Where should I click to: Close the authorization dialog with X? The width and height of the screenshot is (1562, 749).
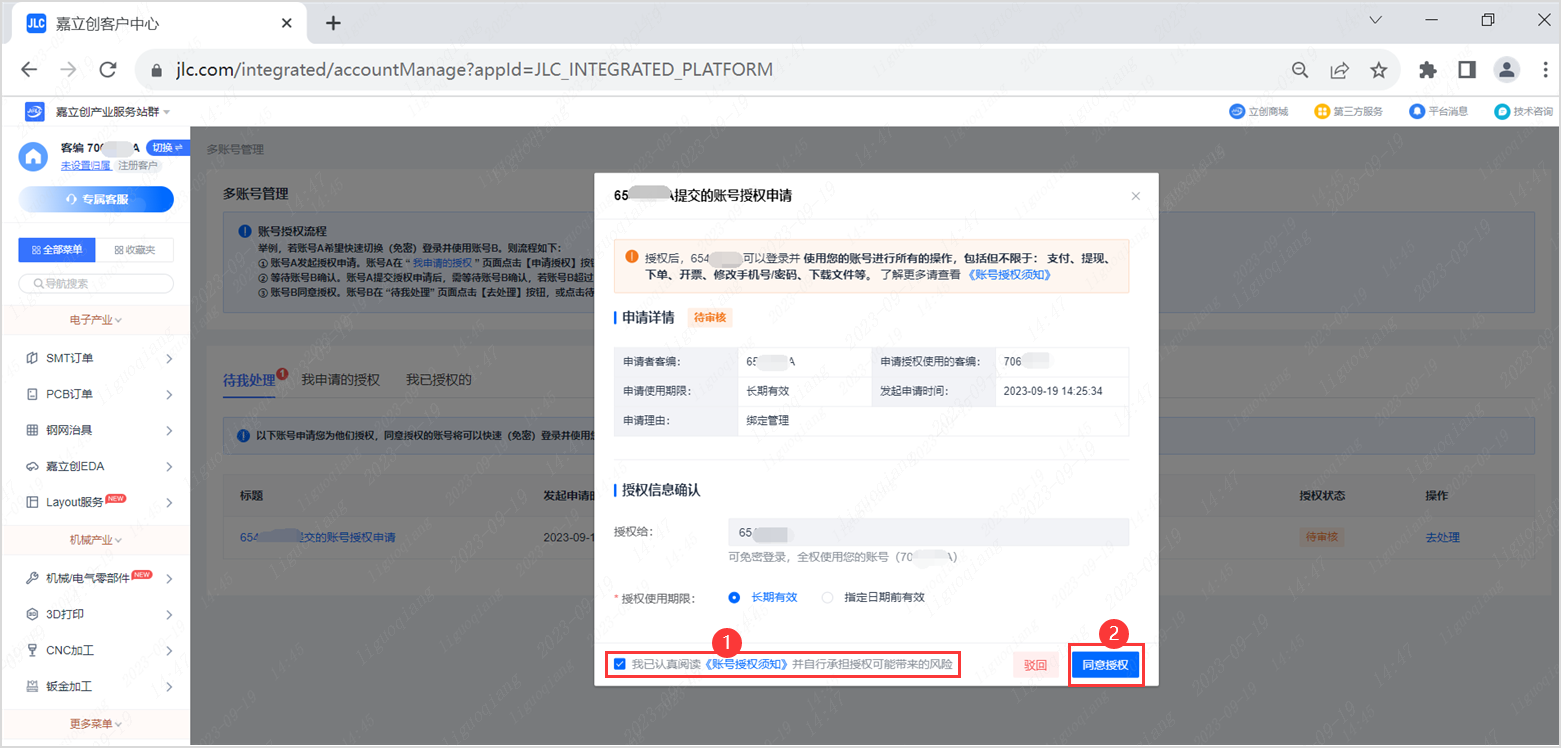tap(1135, 196)
